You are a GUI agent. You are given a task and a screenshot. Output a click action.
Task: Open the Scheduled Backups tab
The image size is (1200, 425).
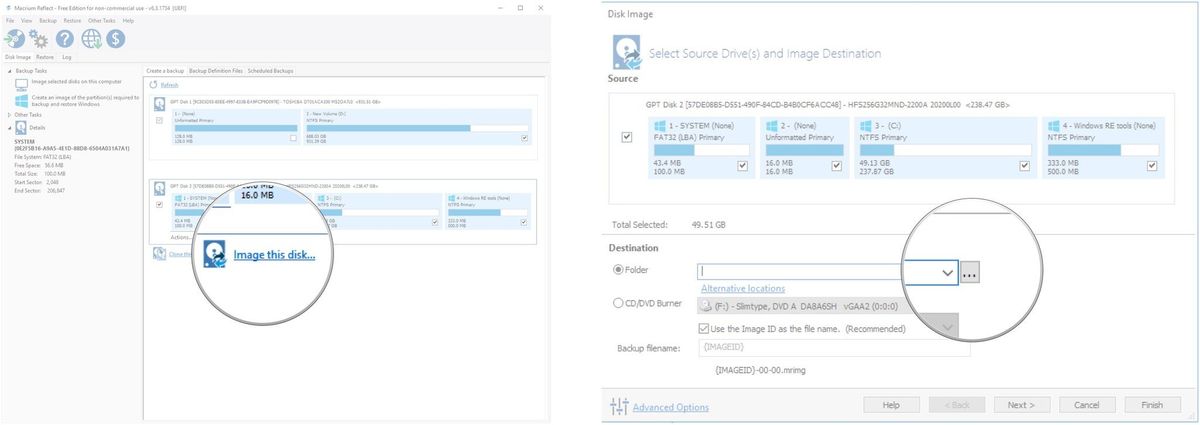[x=270, y=71]
